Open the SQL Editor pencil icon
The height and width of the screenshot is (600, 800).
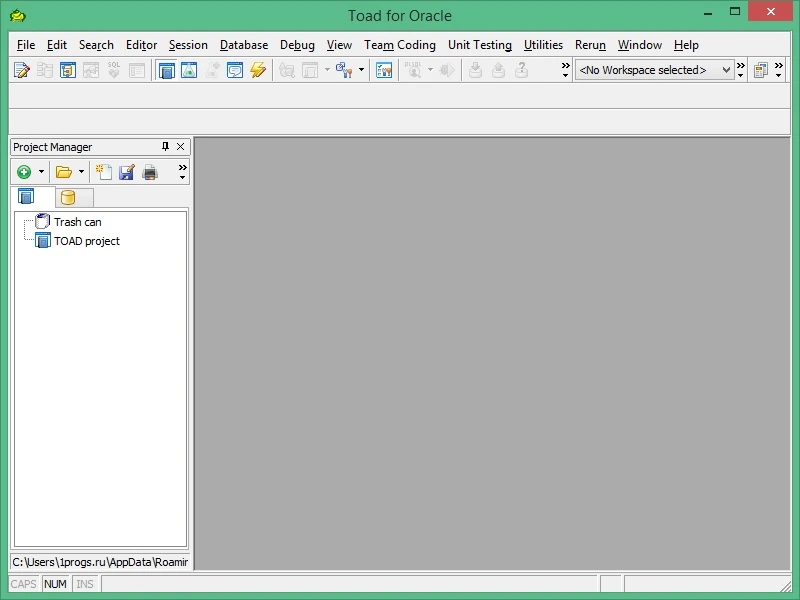coord(21,70)
